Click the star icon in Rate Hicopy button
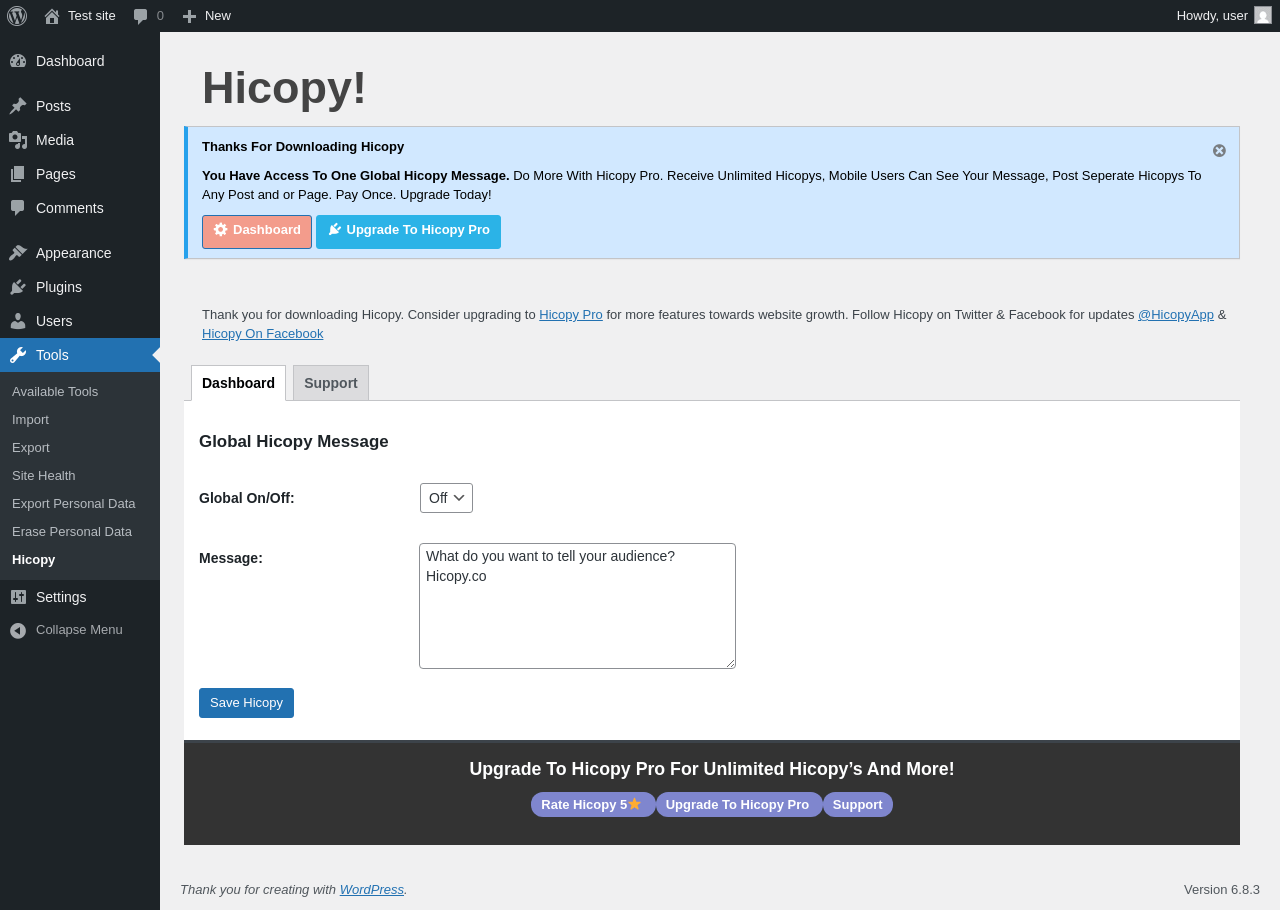The image size is (1280, 910). click(x=634, y=804)
